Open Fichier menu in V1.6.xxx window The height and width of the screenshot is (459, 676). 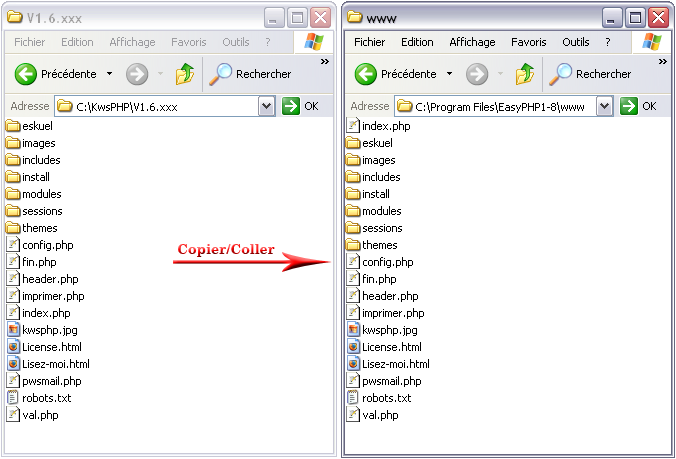pos(29,42)
